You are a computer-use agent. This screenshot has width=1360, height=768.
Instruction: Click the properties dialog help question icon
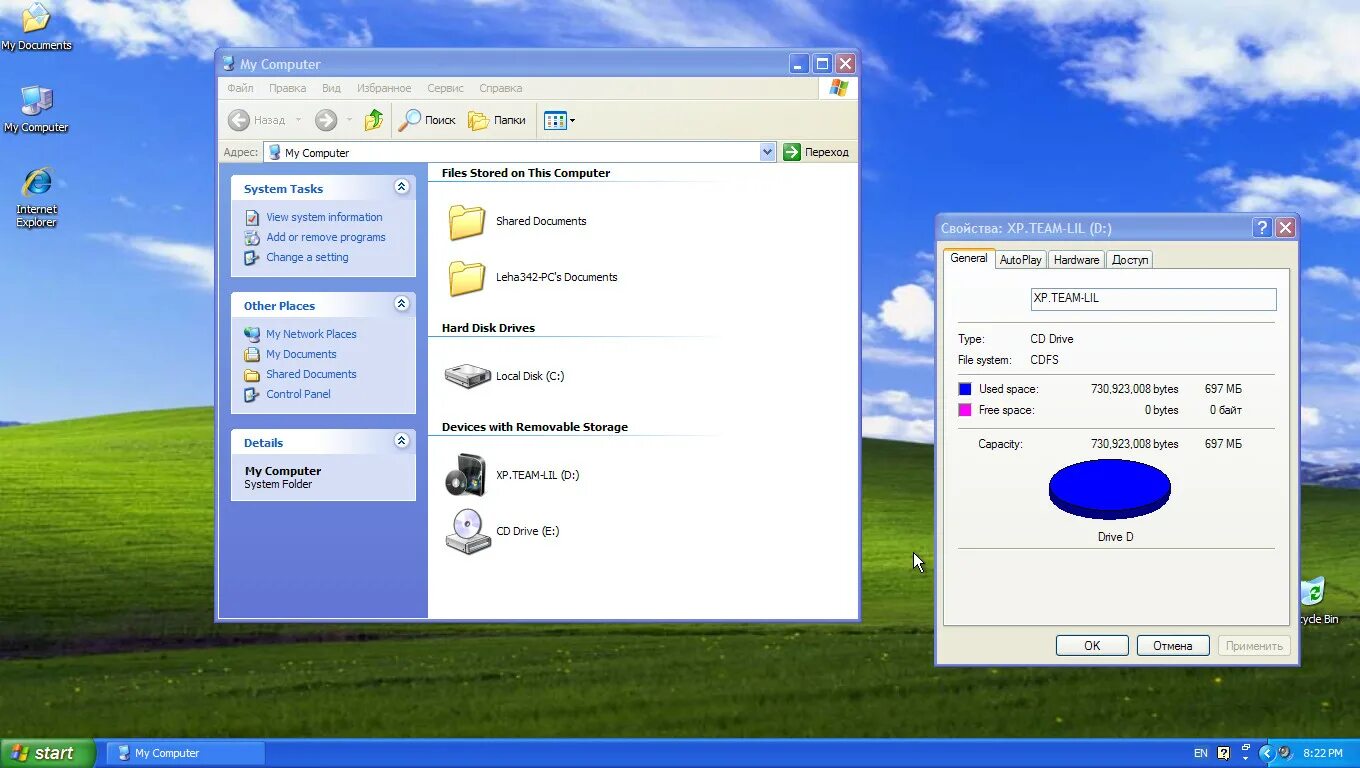[1262, 228]
